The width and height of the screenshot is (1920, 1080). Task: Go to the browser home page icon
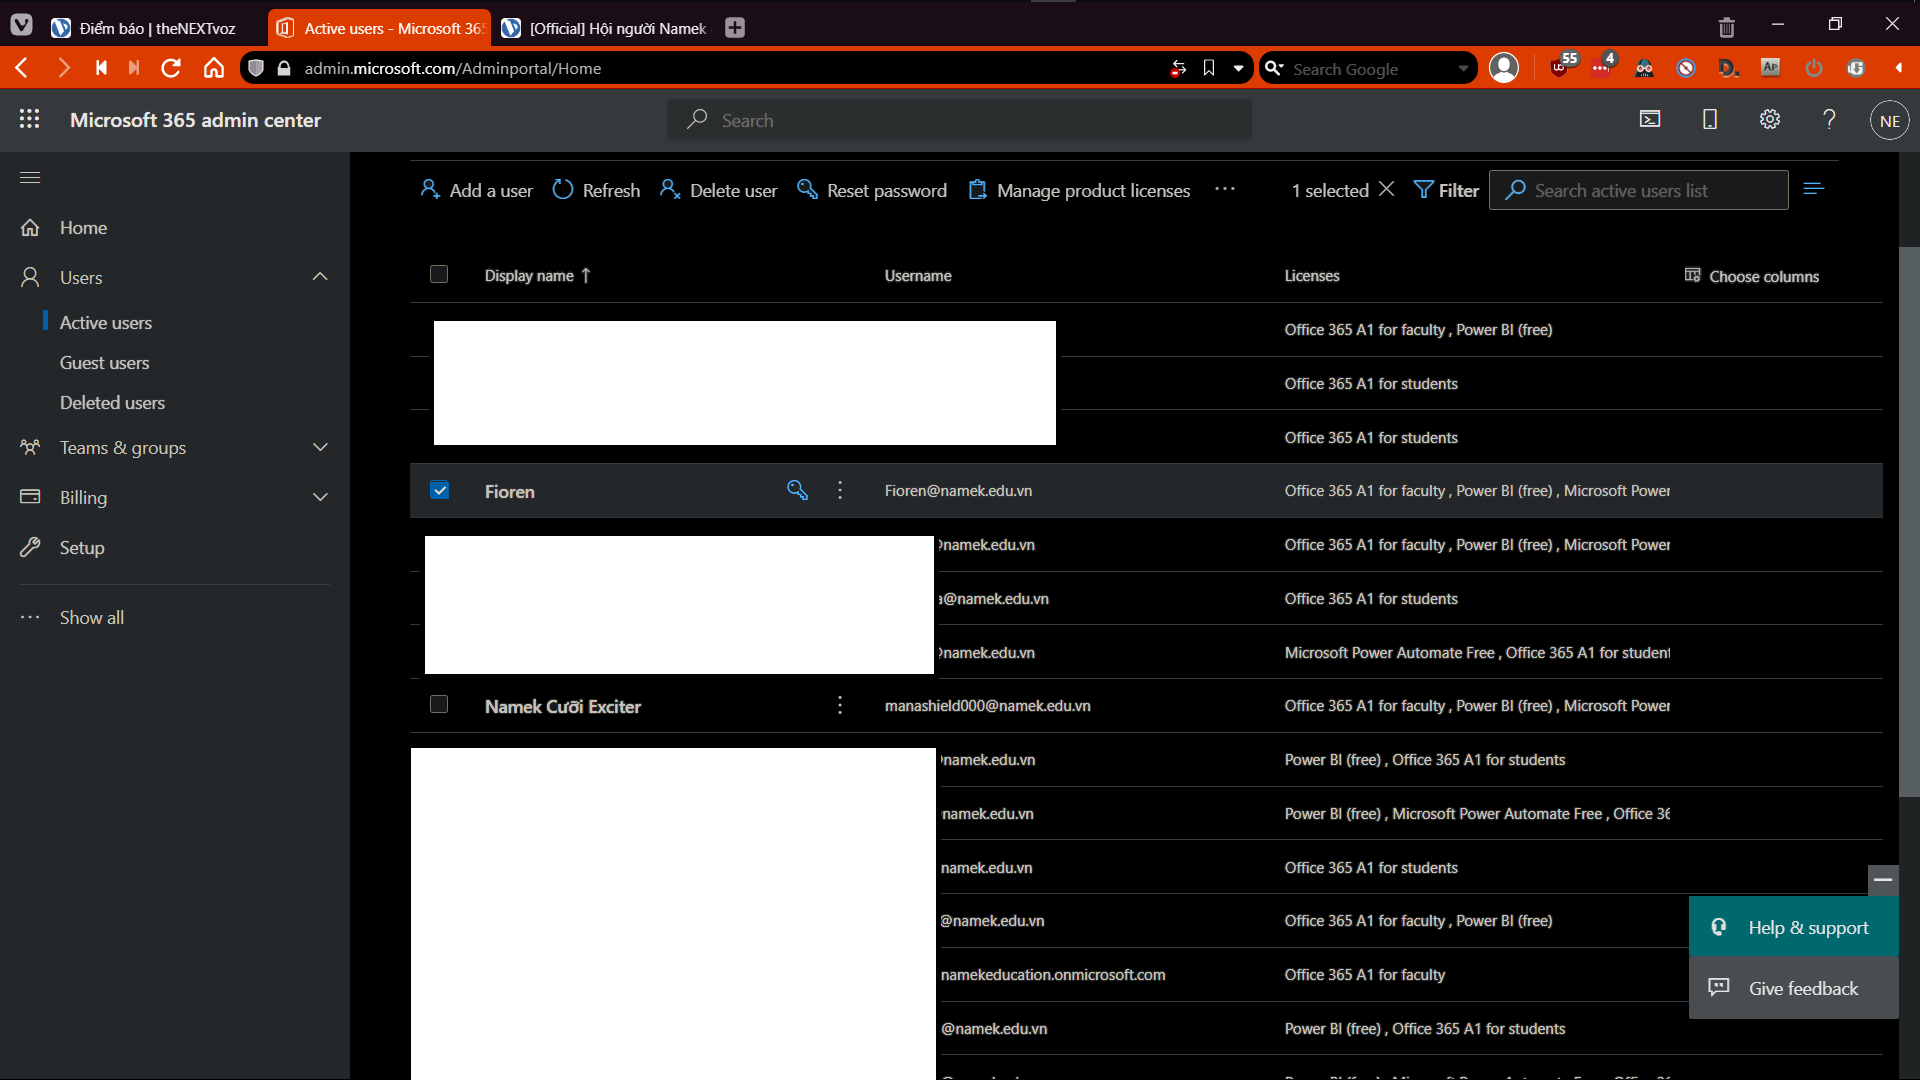[x=214, y=68]
